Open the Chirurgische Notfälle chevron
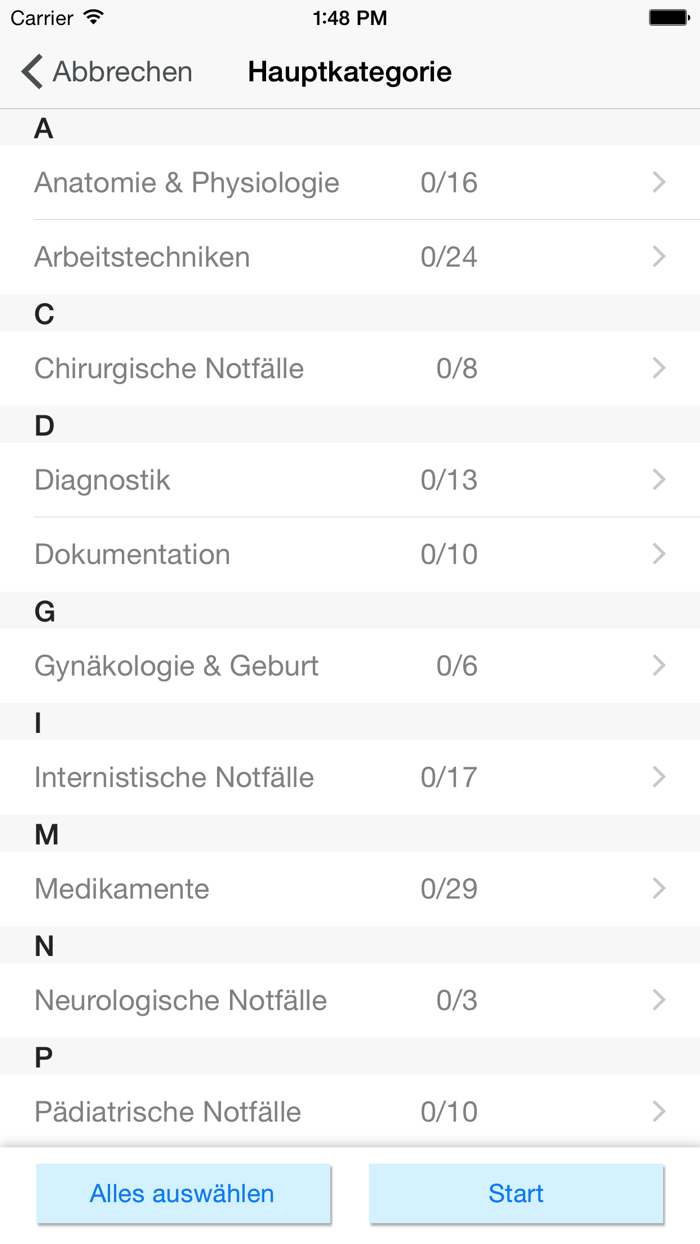The image size is (700, 1244). point(658,368)
